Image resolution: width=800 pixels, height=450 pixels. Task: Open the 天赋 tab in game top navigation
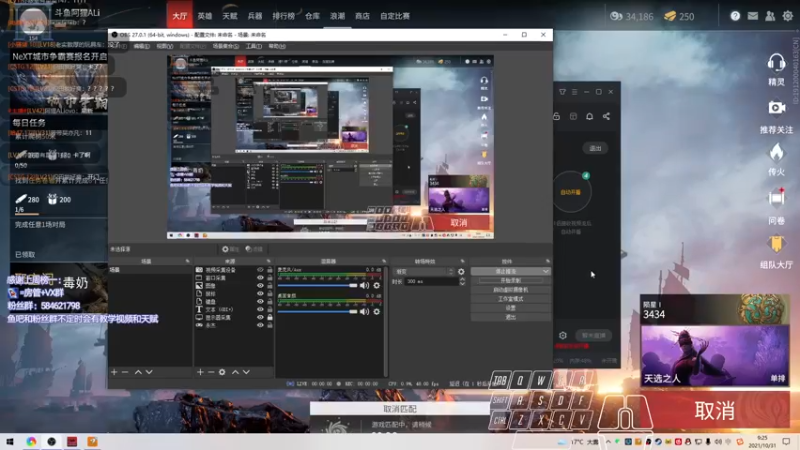tap(230, 16)
